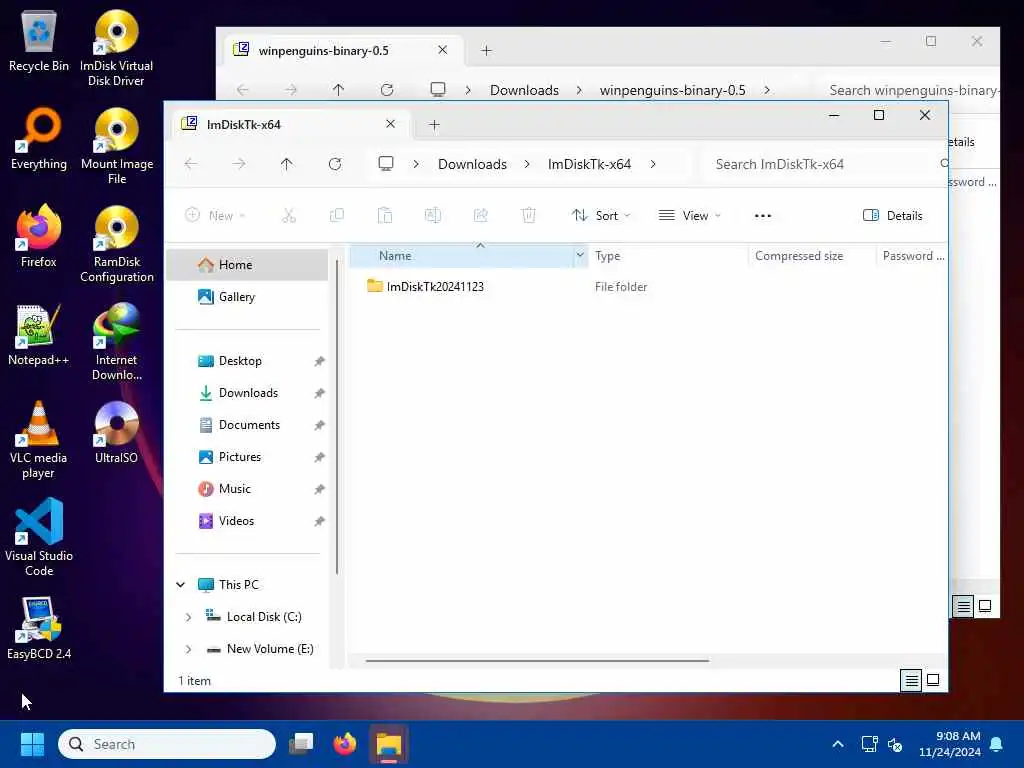Switch to details list view in ImDiskTk-x64 status bar
Screen dimensions: 1024x768
[x=911, y=680]
